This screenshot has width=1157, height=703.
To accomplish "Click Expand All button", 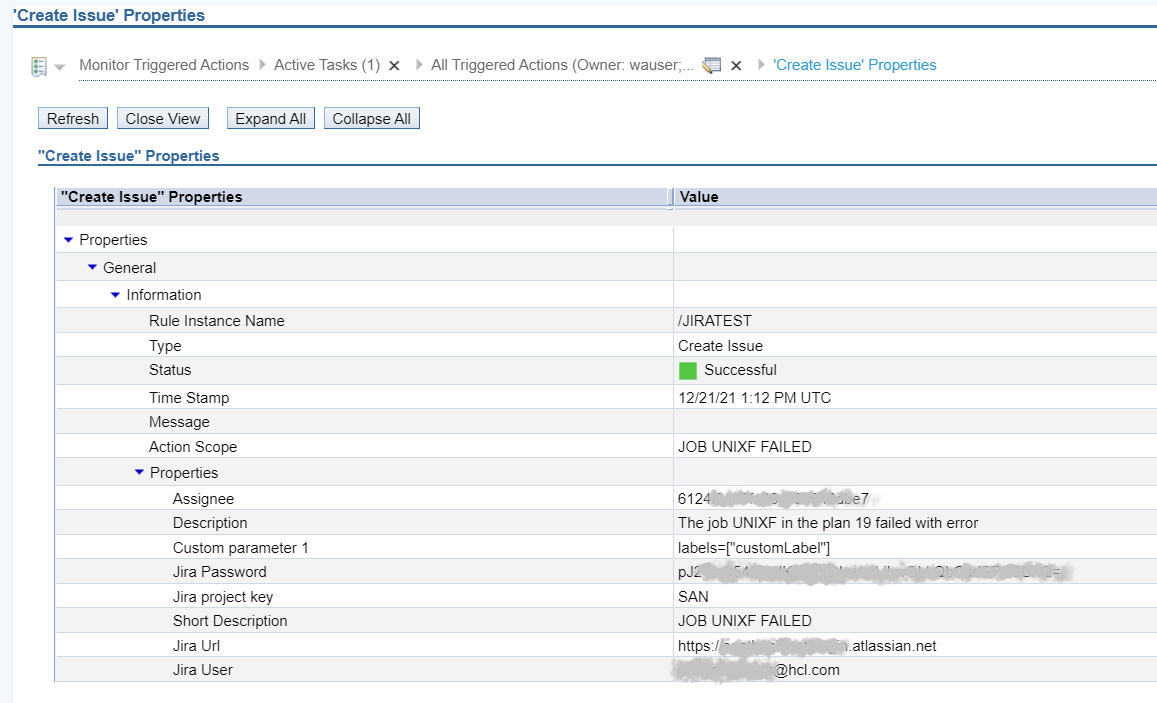I will point(270,119).
